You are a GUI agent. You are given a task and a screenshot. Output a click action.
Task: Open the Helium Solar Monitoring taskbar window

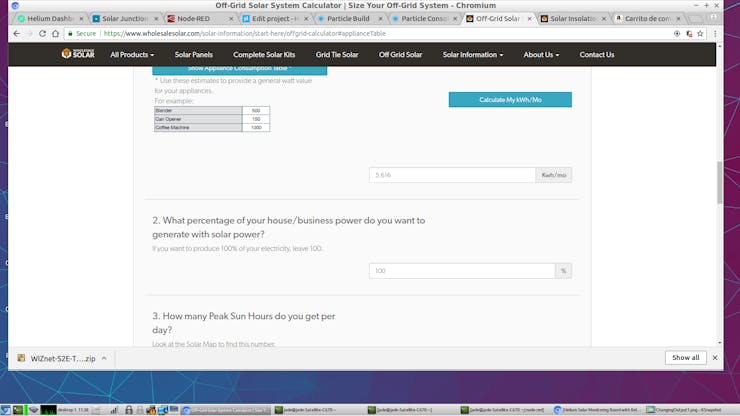[x=597, y=410]
